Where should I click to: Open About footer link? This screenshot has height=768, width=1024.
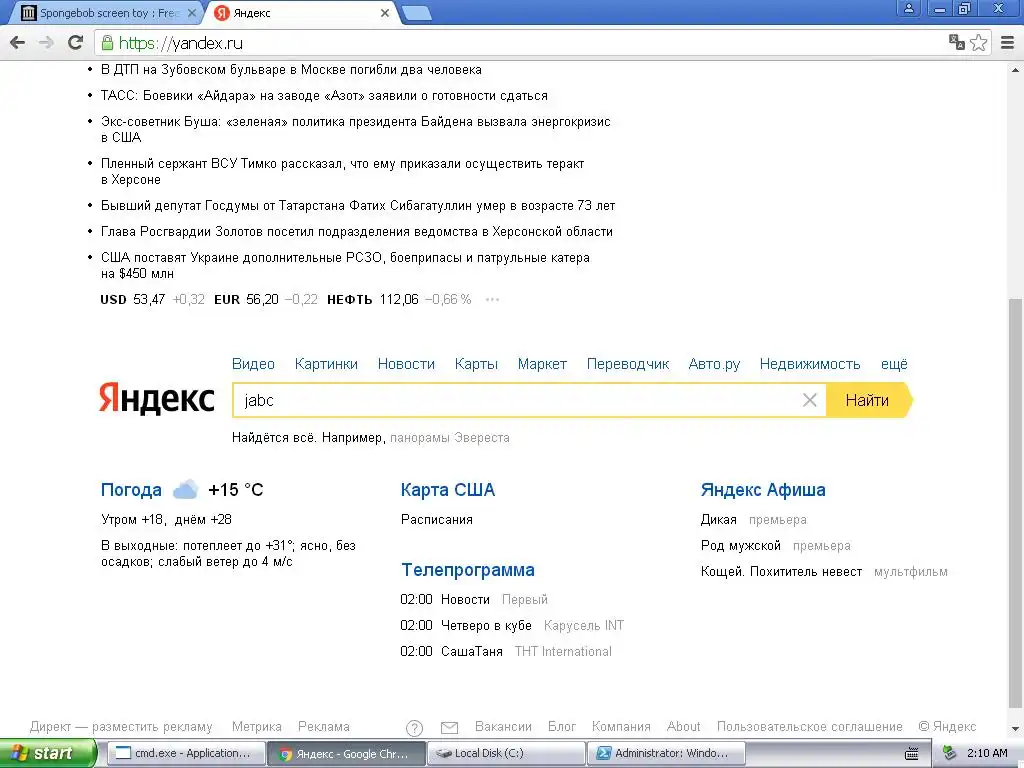click(x=683, y=727)
